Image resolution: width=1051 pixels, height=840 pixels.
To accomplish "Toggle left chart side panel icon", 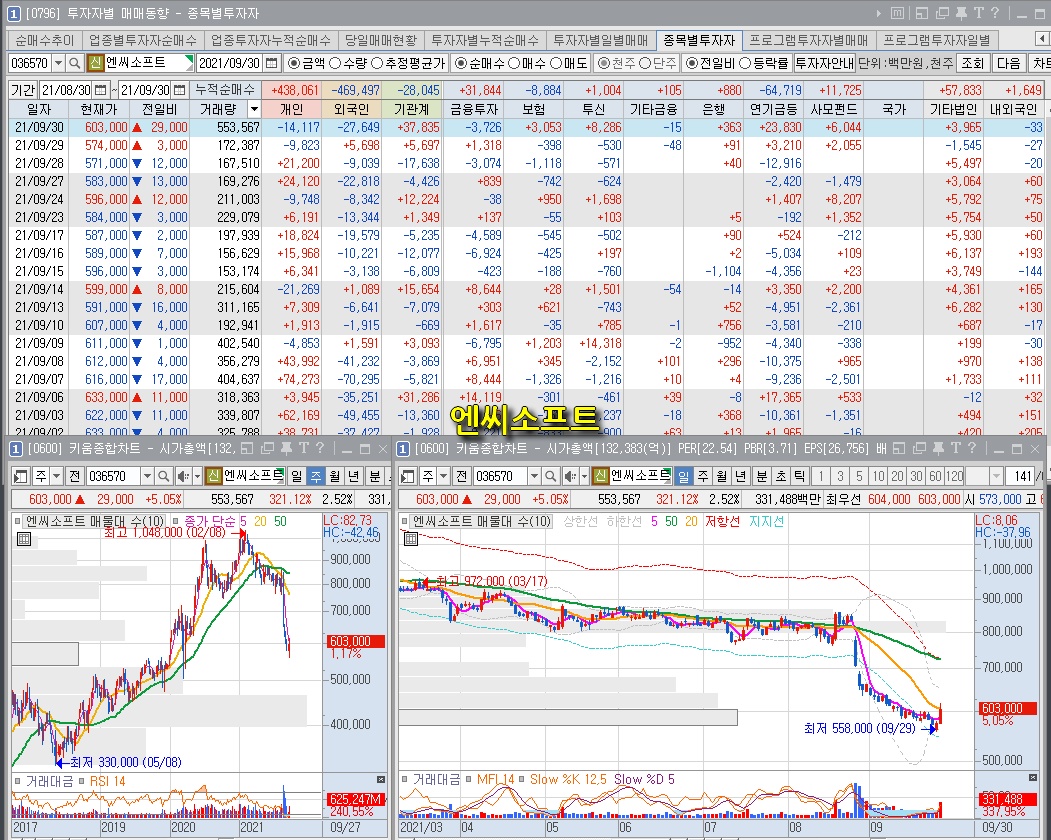I will pos(20,476).
